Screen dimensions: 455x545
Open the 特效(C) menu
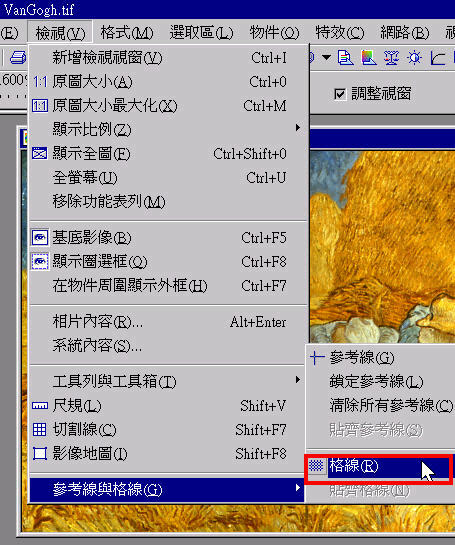coord(339,33)
